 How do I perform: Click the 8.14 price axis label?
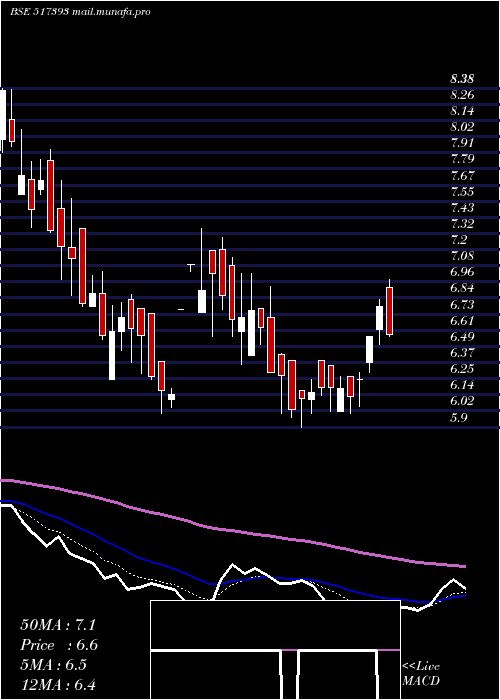tap(462, 111)
